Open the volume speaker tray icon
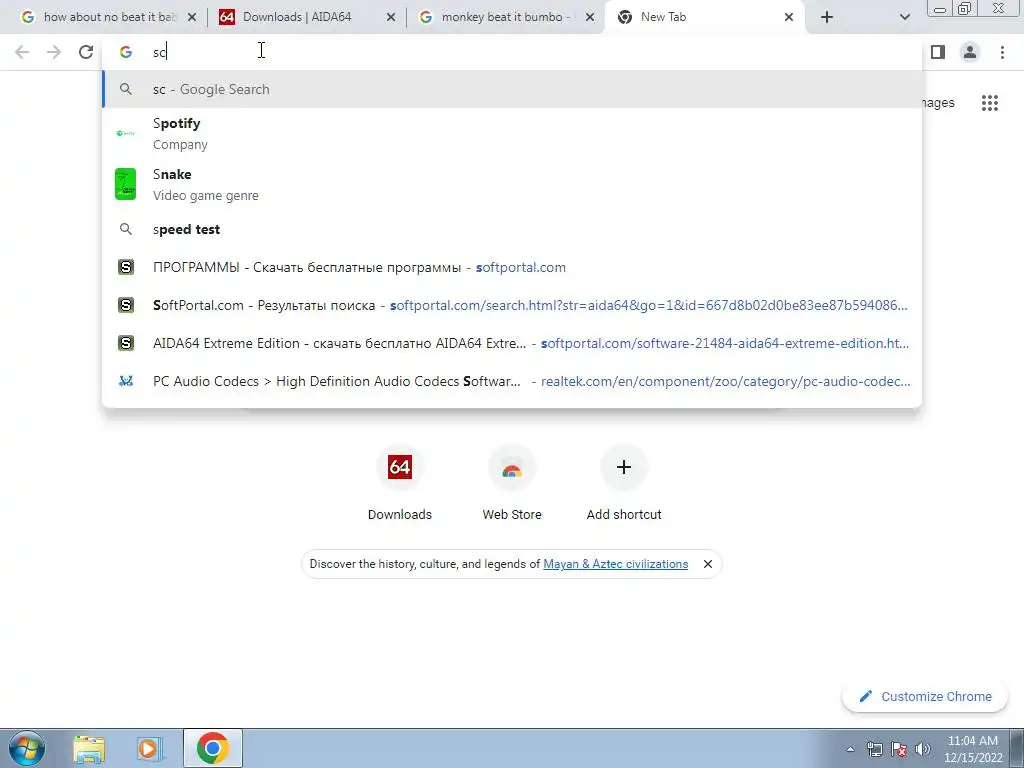This screenshot has width=1024, height=768. 923,749
